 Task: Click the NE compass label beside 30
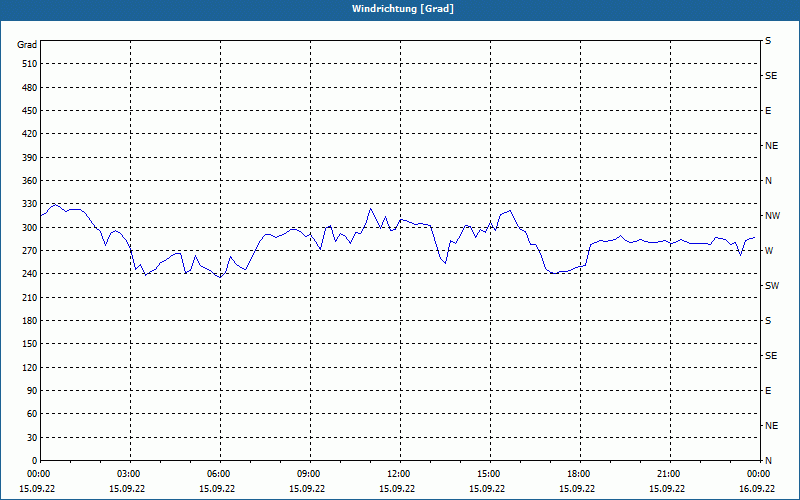click(x=771, y=426)
